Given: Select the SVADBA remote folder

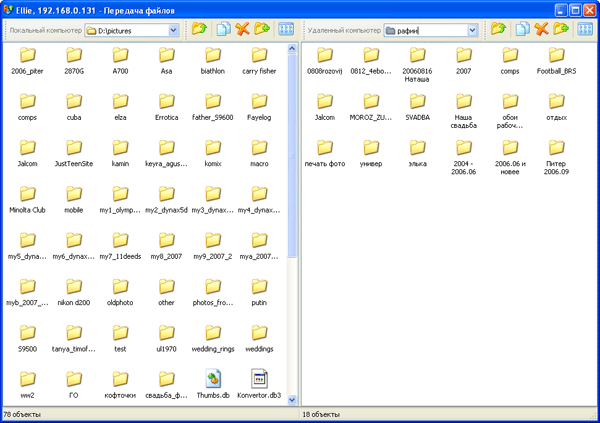Looking at the screenshot, I should (x=417, y=107).
